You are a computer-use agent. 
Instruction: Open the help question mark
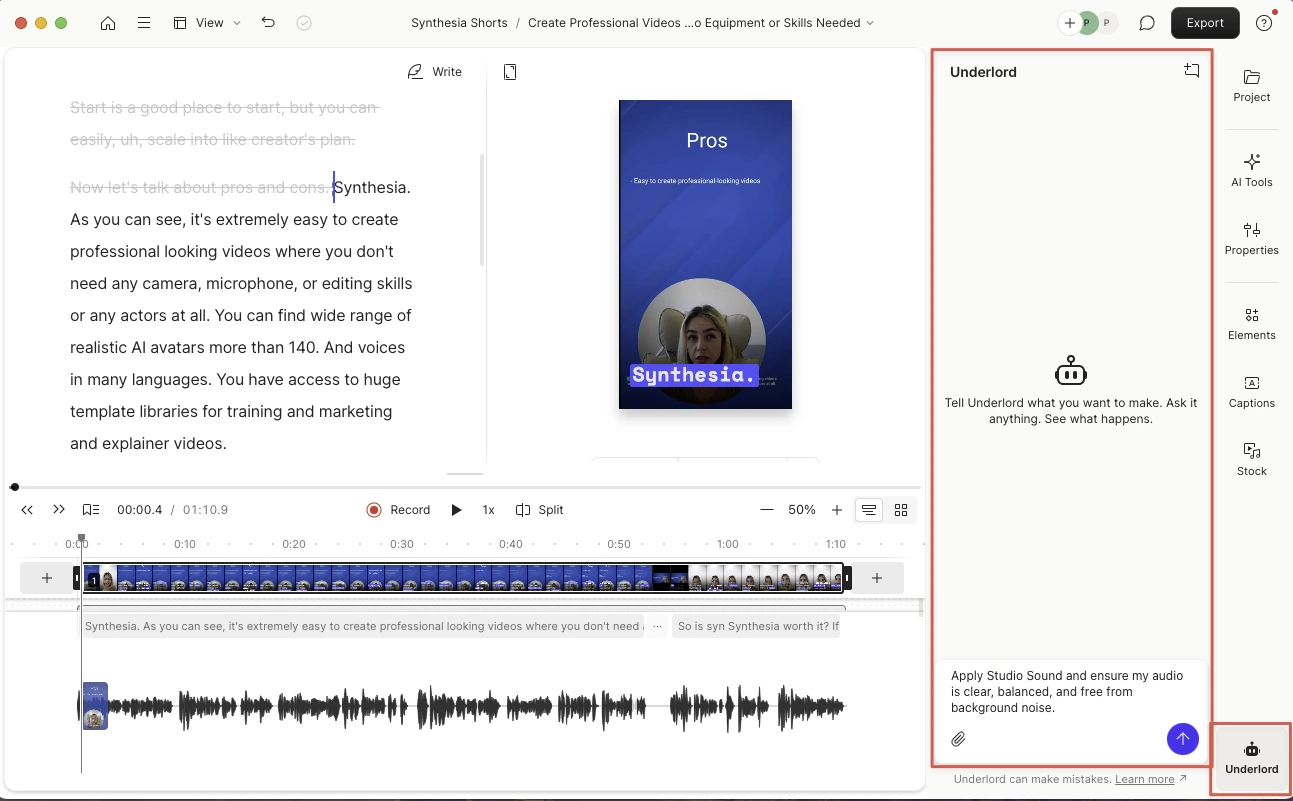tap(1264, 23)
